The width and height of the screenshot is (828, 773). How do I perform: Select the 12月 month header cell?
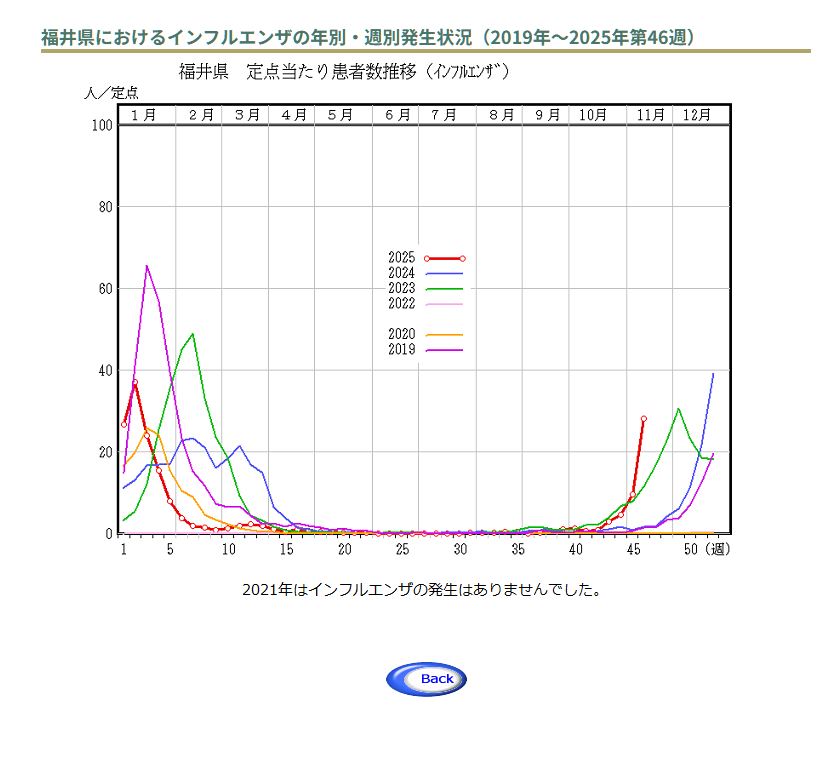[x=697, y=115]
